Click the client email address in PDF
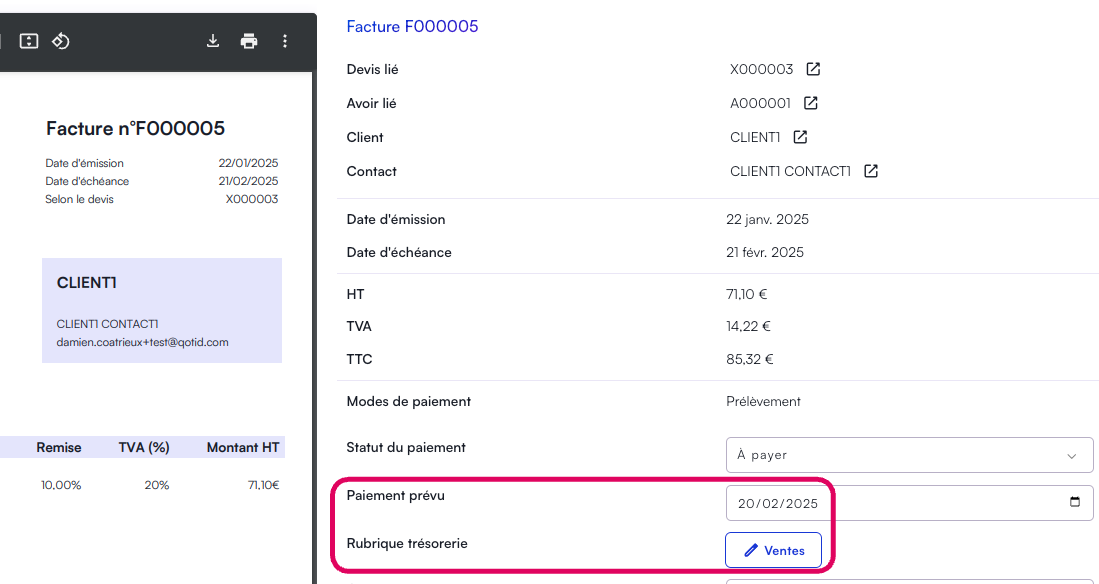 (142, 342)
